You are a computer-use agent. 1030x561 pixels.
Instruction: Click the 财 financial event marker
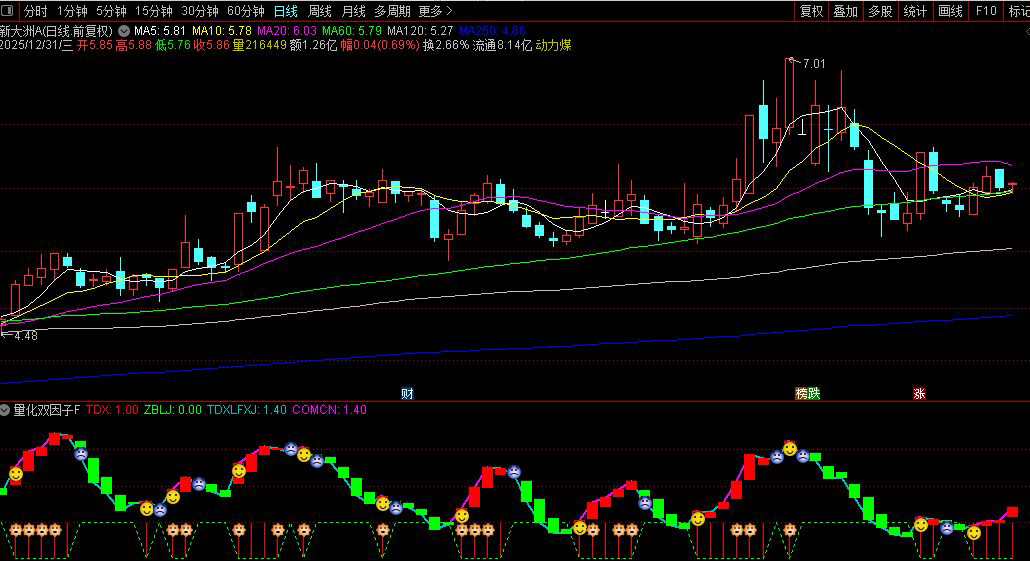click(407, 393)
